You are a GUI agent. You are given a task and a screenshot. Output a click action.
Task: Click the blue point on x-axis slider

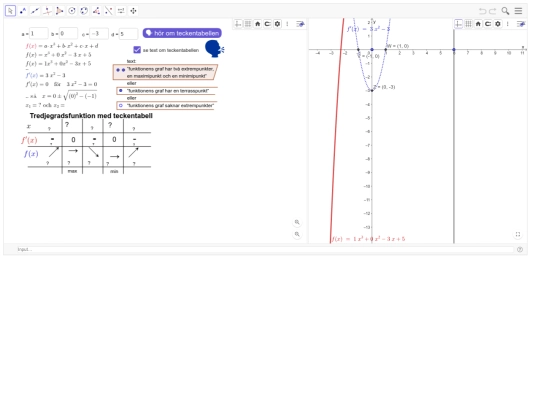pos(454,50)
